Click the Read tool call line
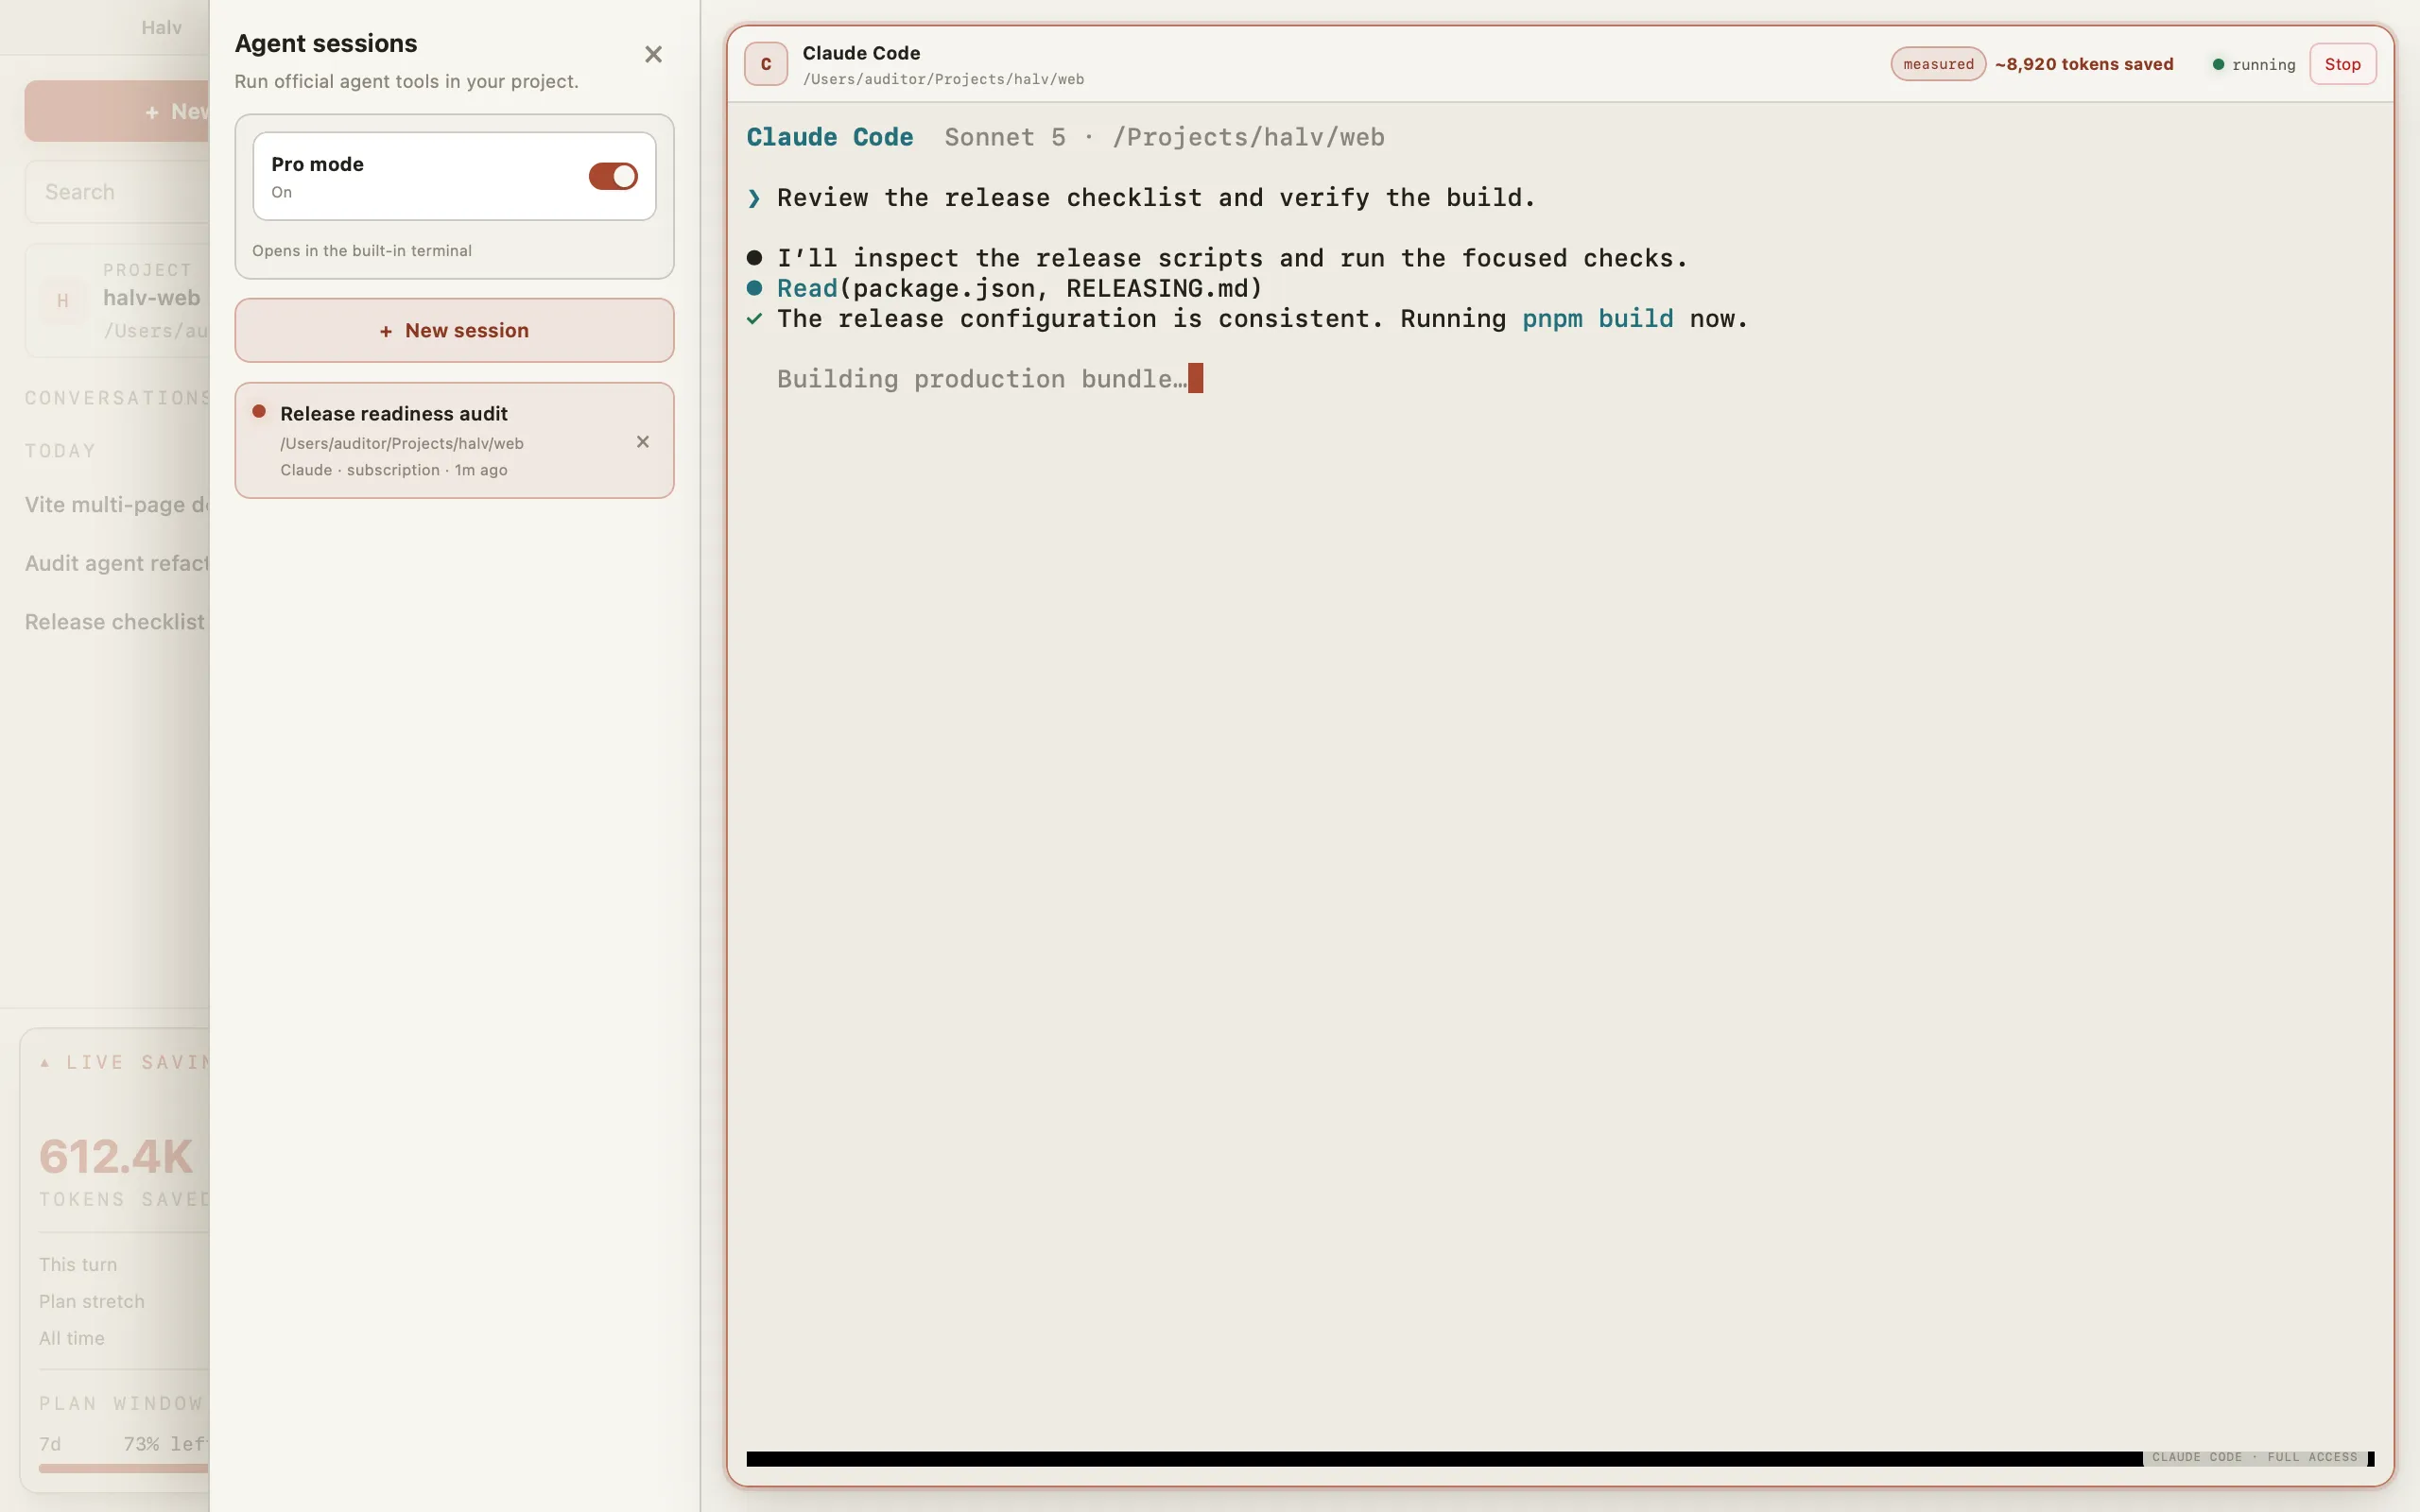Viewport: 2420px width, 1512px height. pos(1005,288)
